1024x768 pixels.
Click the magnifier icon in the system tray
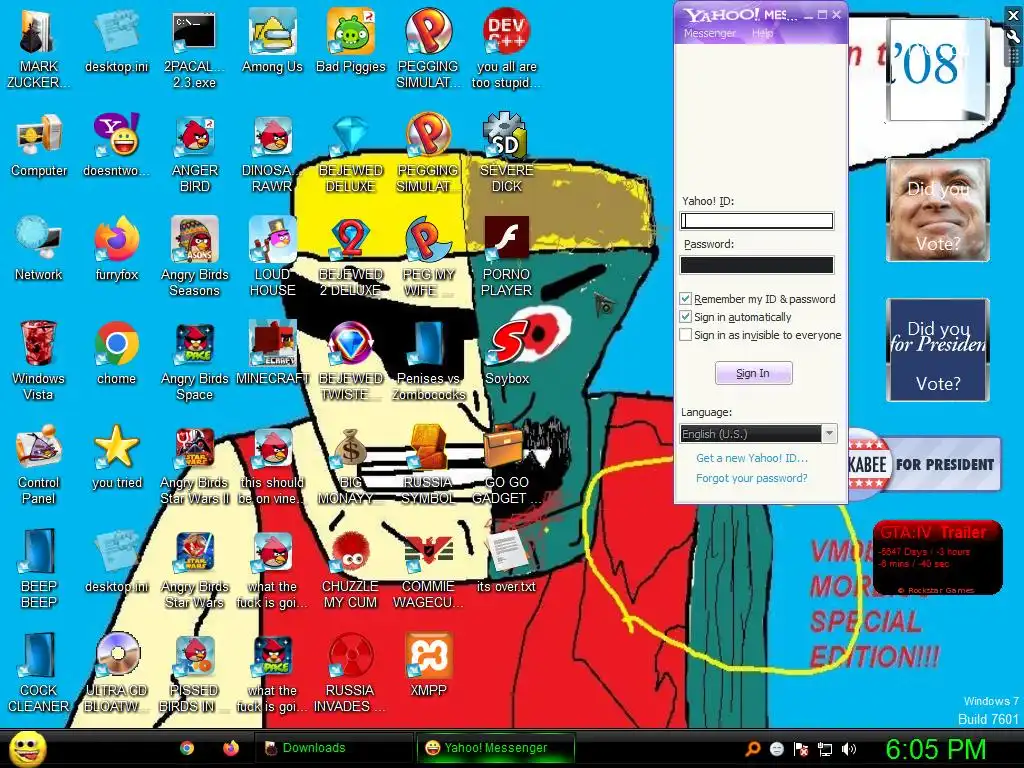point(752,749)
